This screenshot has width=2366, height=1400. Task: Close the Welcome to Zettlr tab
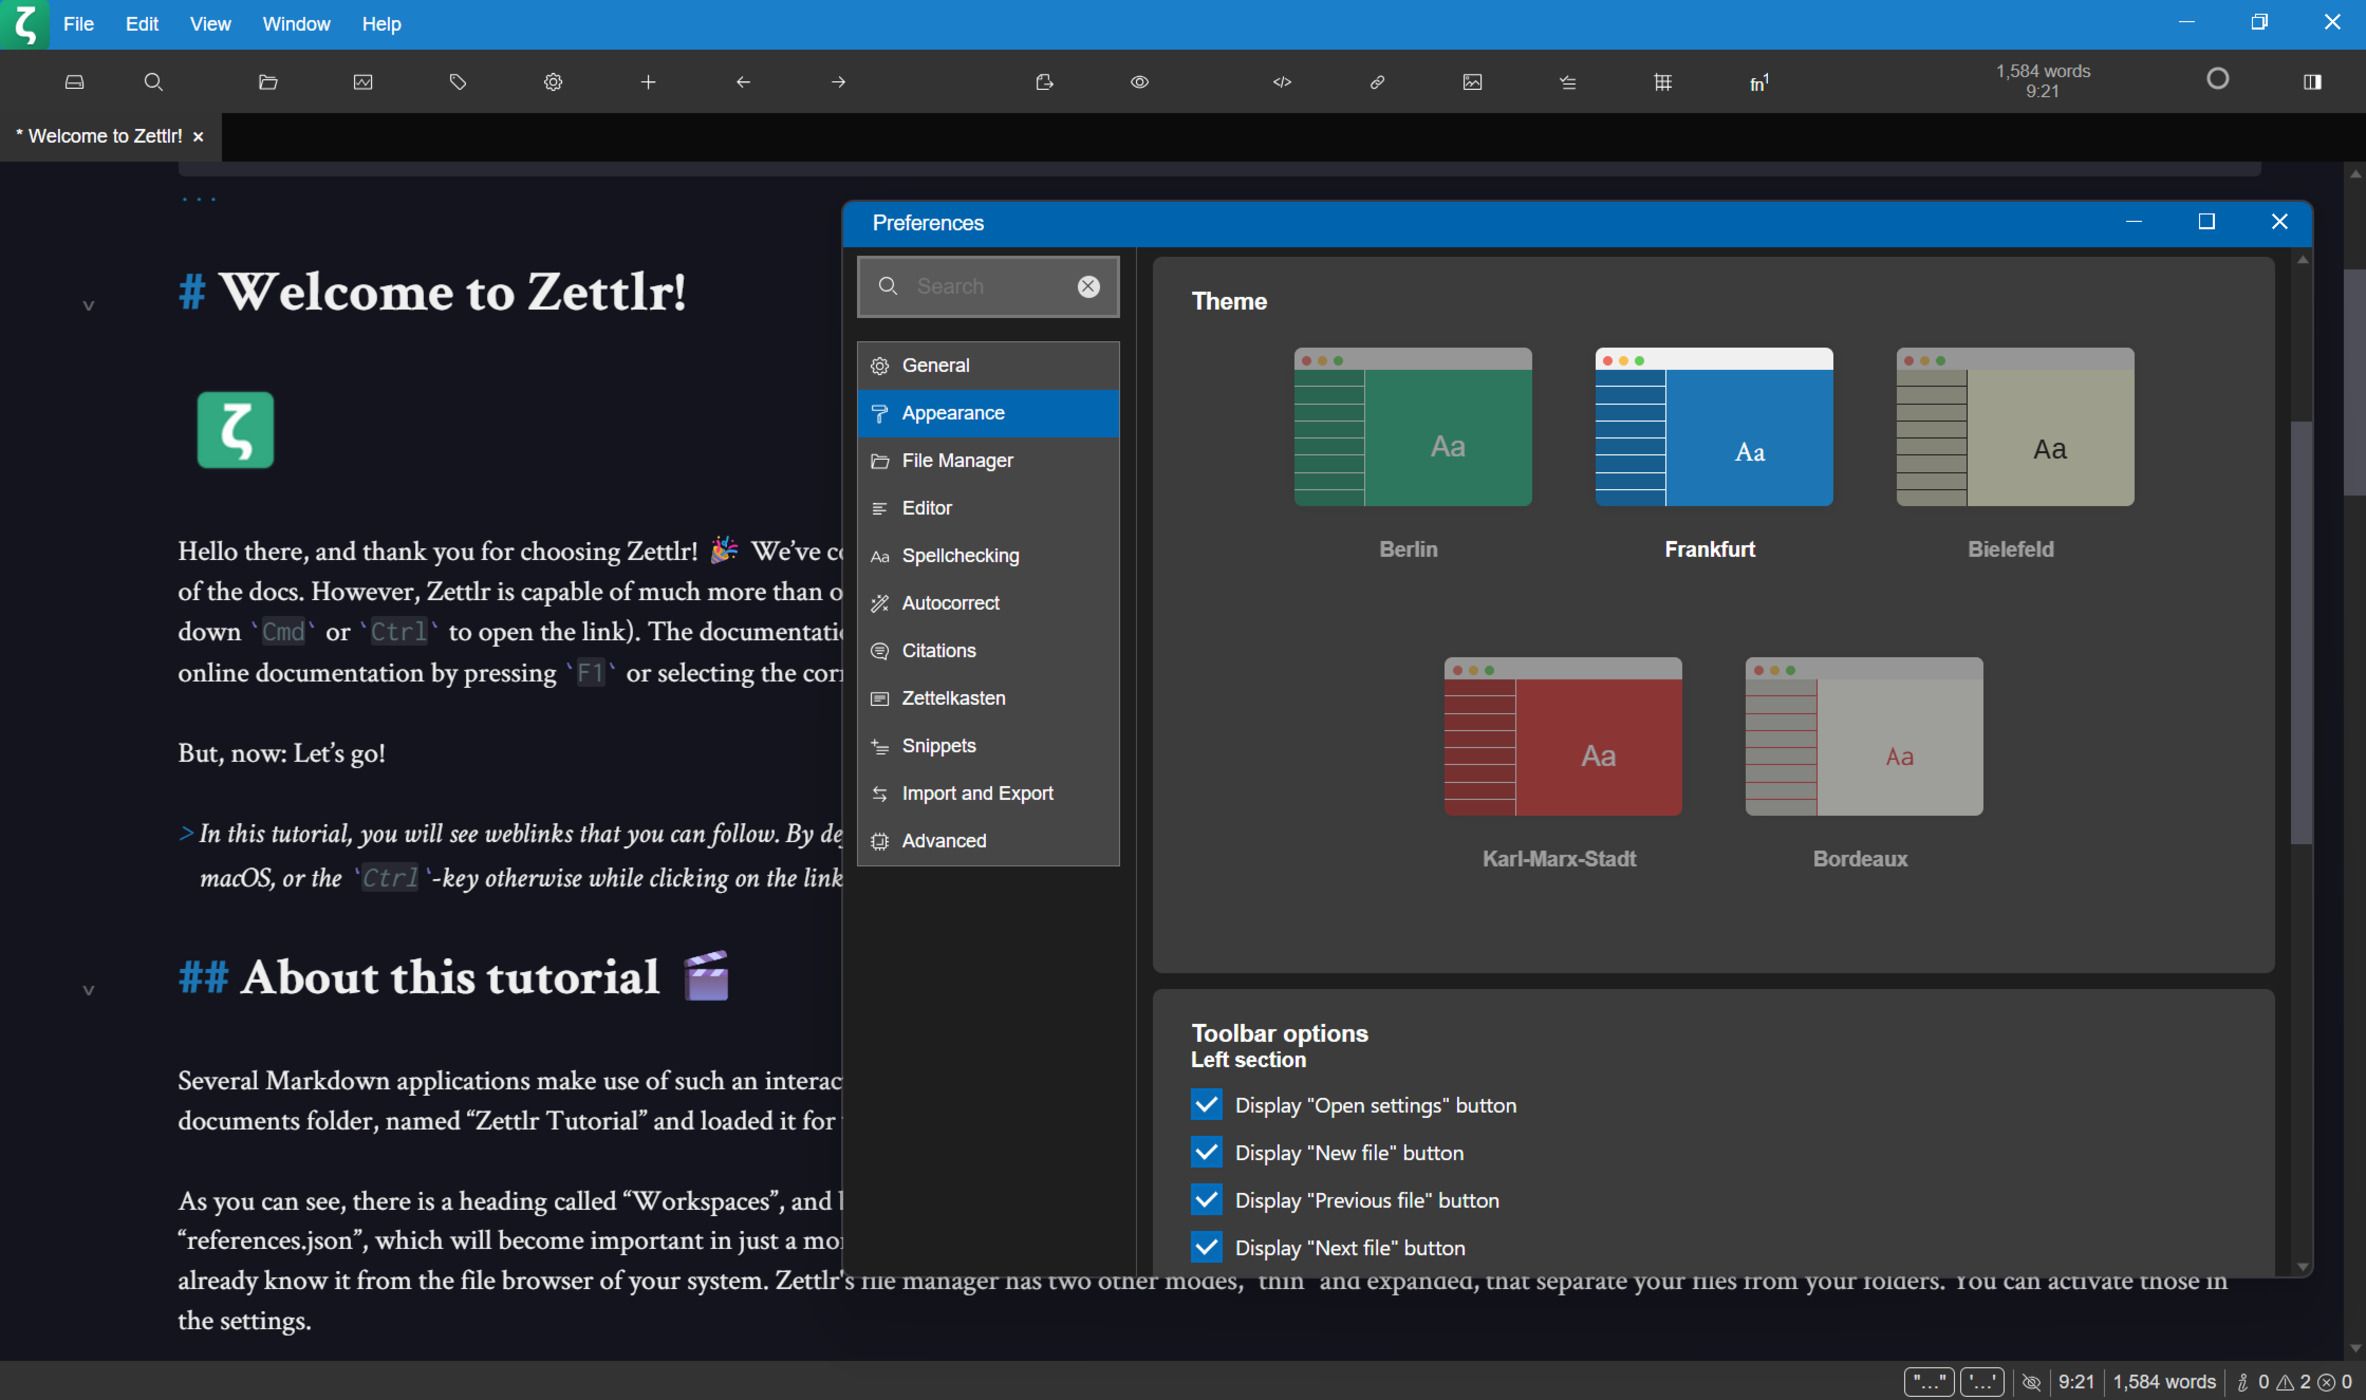pyautogui.click(x=198, y=137)
